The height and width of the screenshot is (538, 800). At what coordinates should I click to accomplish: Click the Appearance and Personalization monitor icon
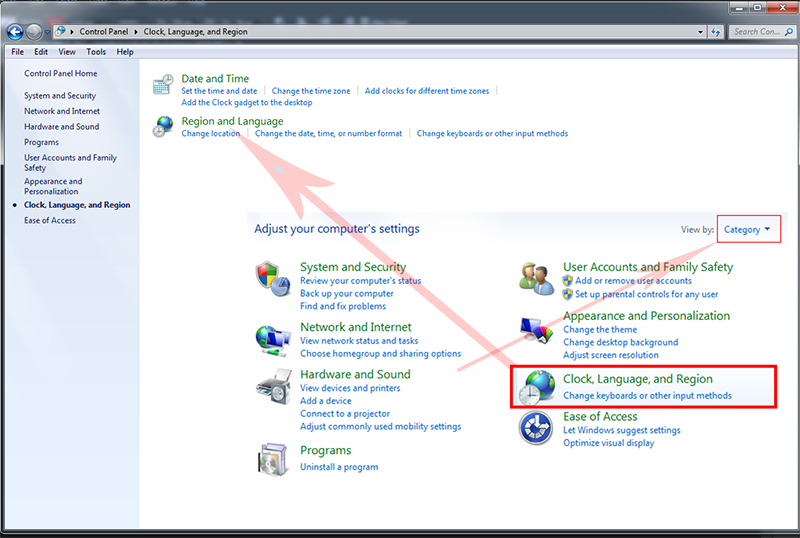(536, 330)
